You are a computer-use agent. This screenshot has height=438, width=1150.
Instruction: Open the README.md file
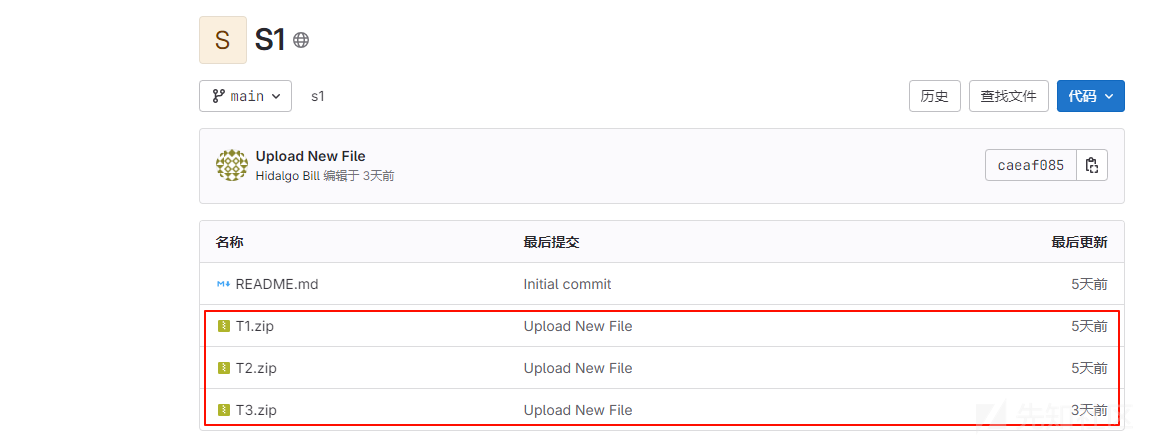coord(277,284)
